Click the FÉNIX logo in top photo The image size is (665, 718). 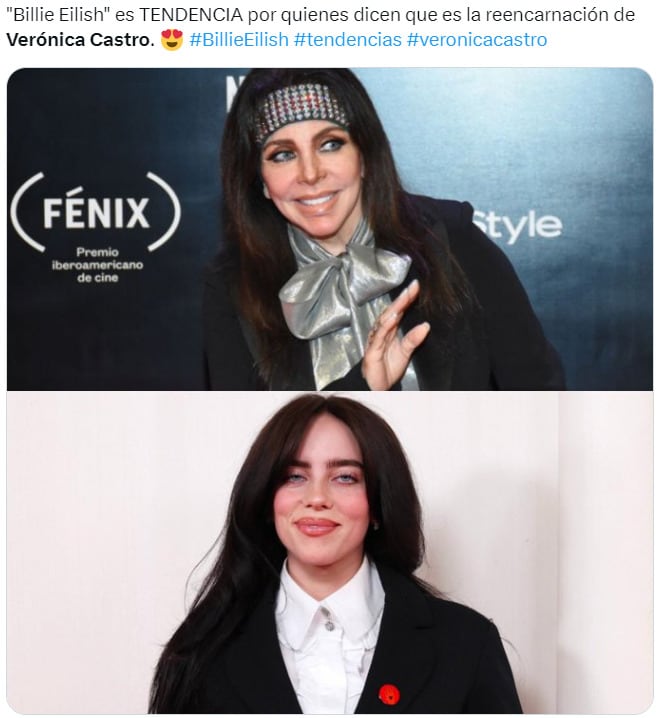pos(96,212)
